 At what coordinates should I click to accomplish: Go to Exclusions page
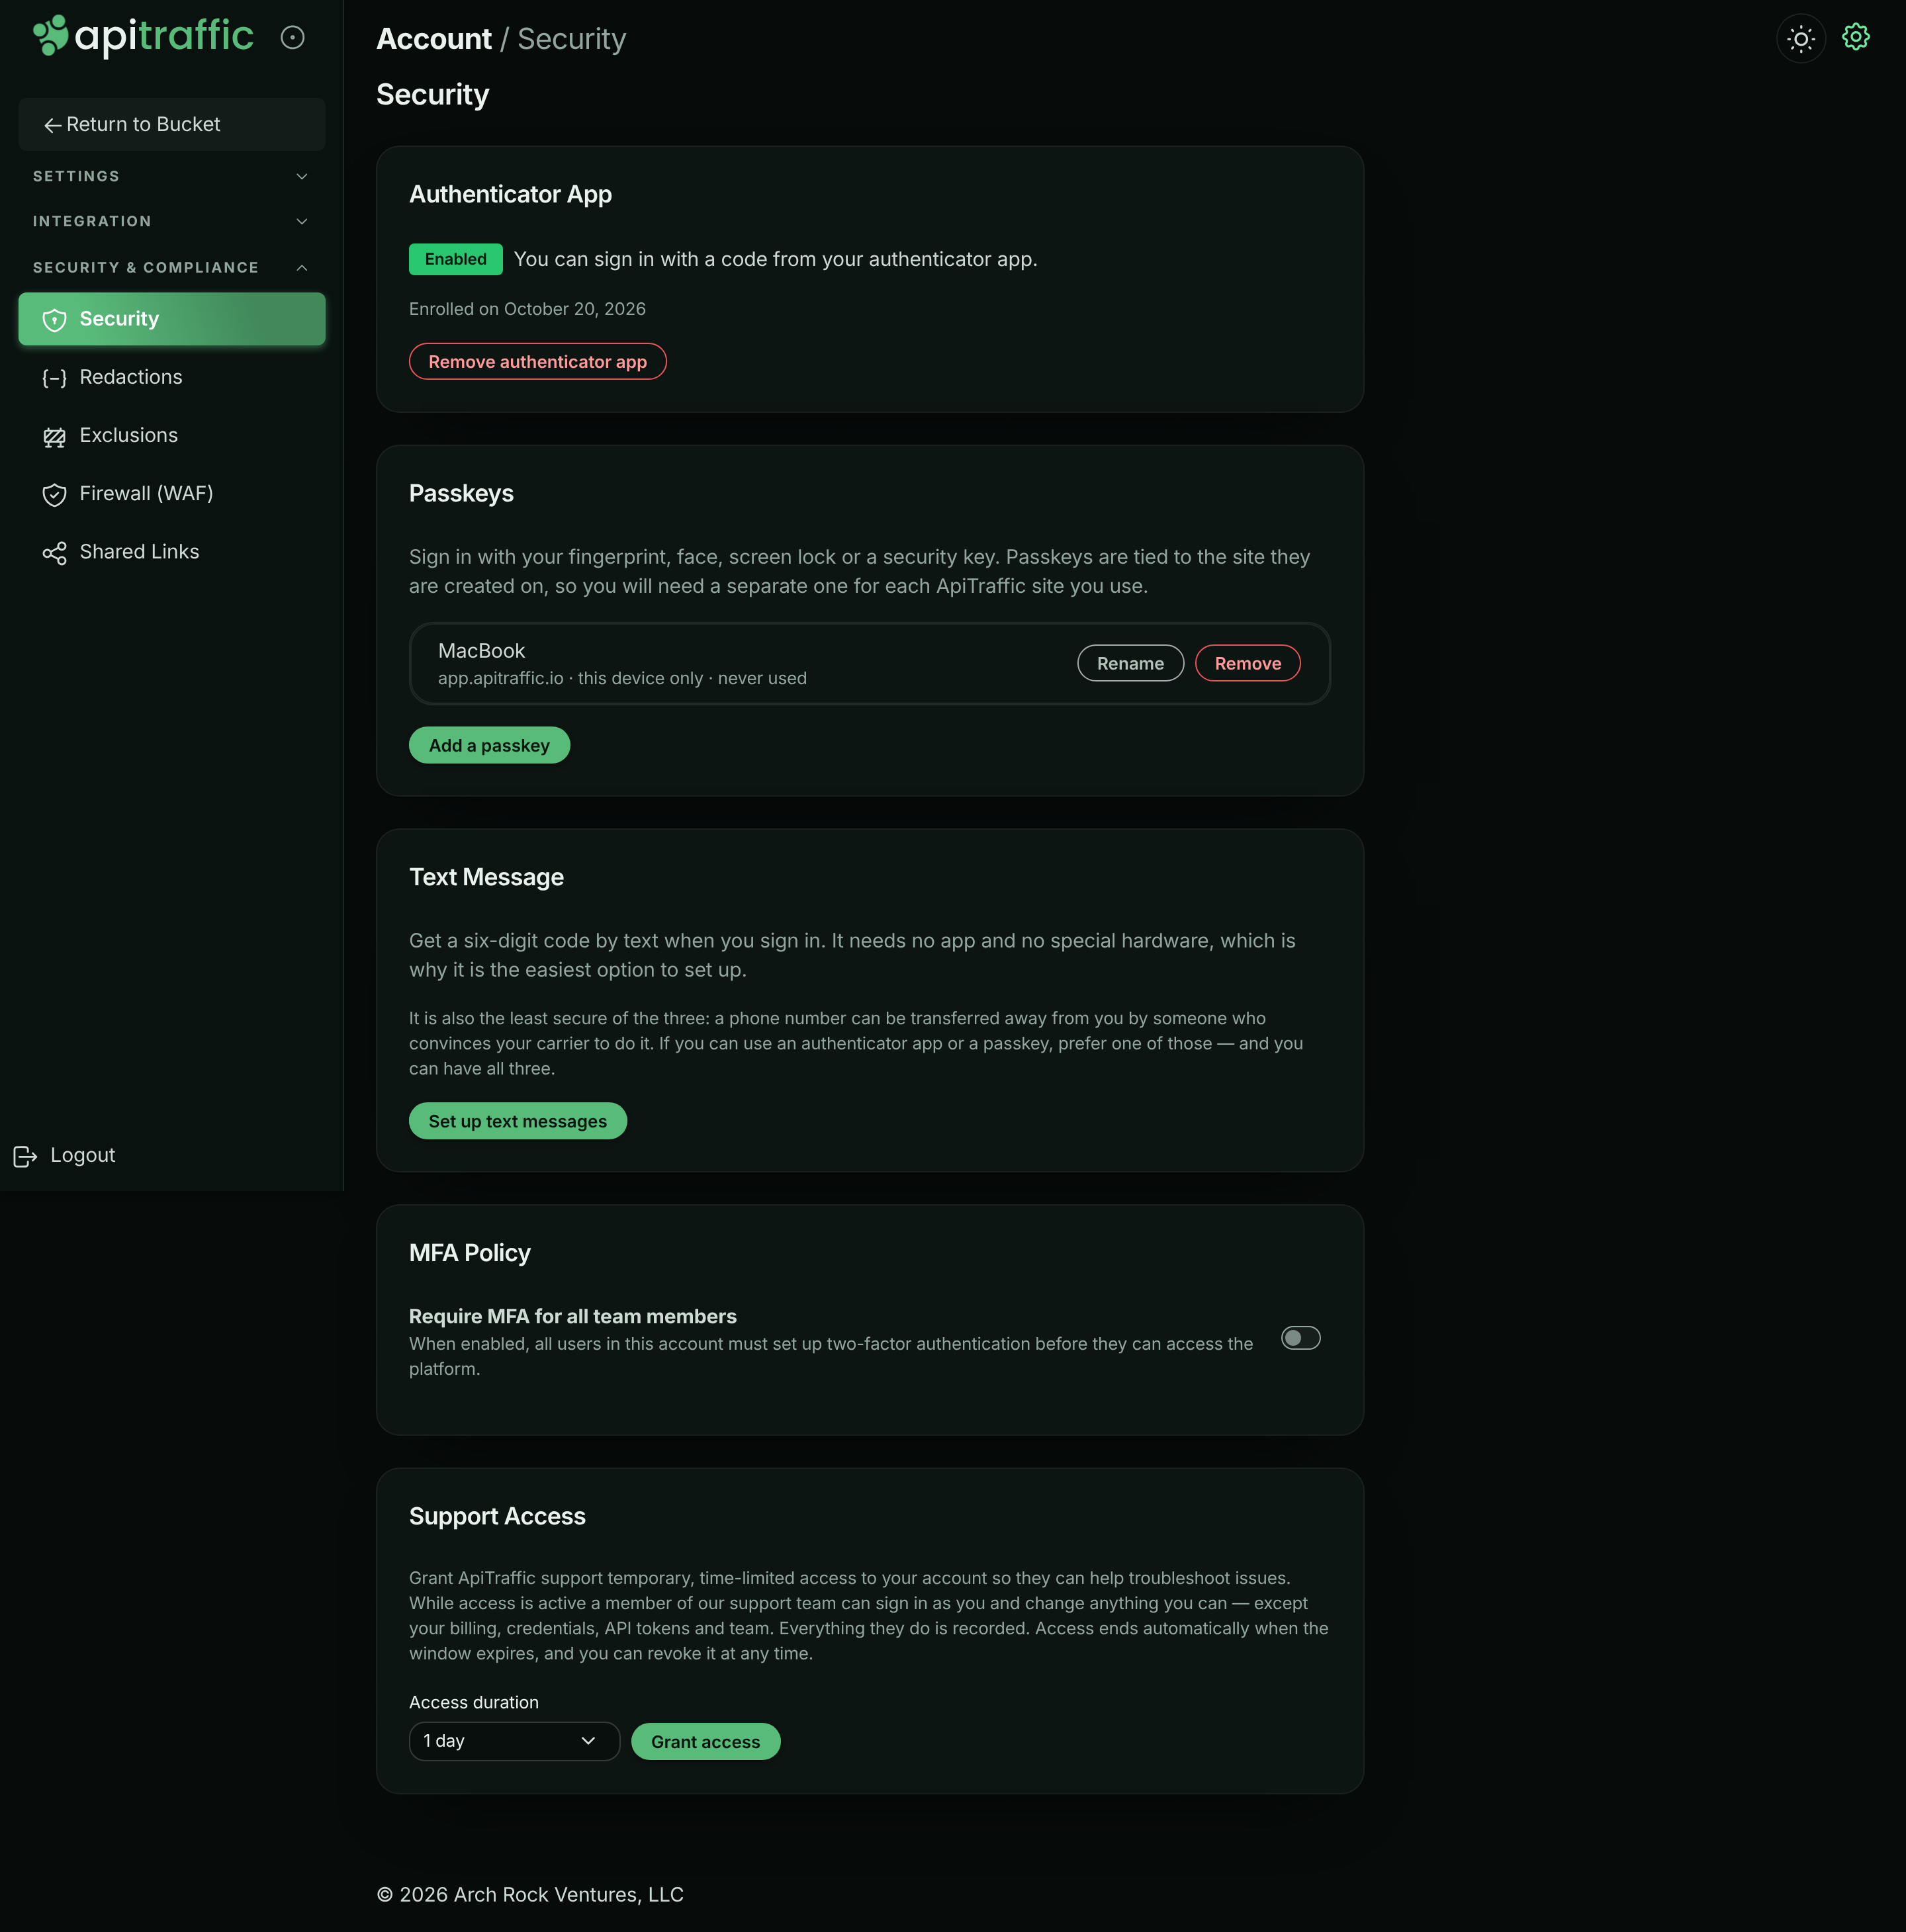172,435
